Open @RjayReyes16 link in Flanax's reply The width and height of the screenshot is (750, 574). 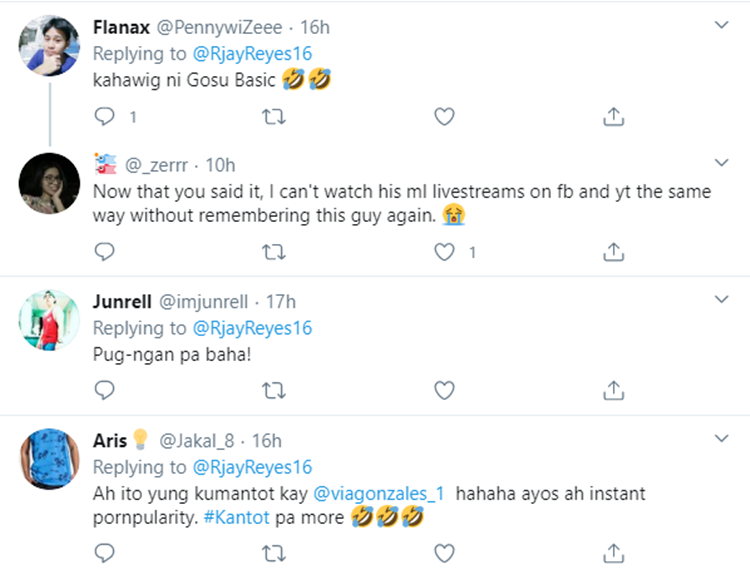click(251, 53)
